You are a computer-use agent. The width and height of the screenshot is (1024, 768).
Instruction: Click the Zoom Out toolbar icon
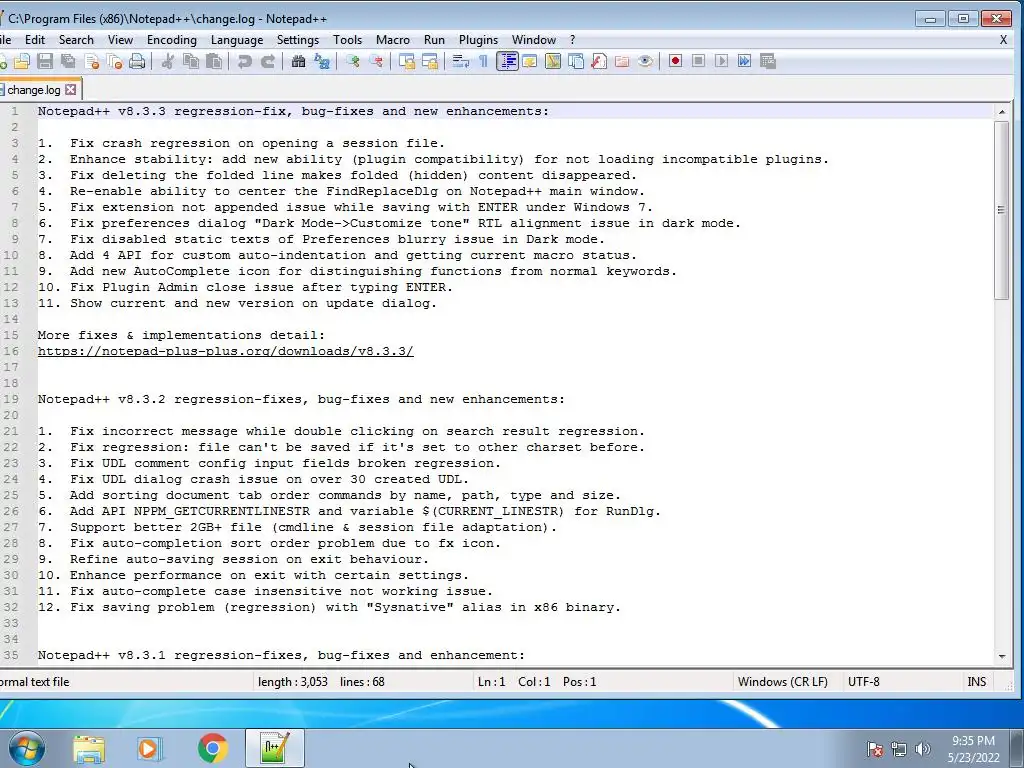(376, 61)
